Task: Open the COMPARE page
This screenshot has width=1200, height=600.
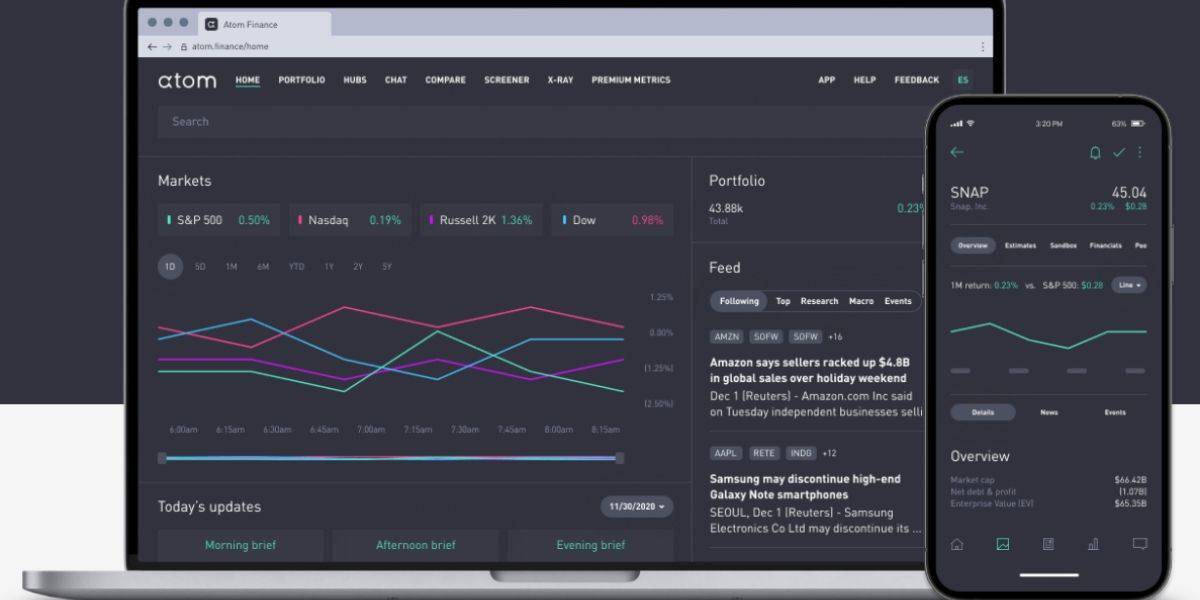Action: tap(445, 80)
